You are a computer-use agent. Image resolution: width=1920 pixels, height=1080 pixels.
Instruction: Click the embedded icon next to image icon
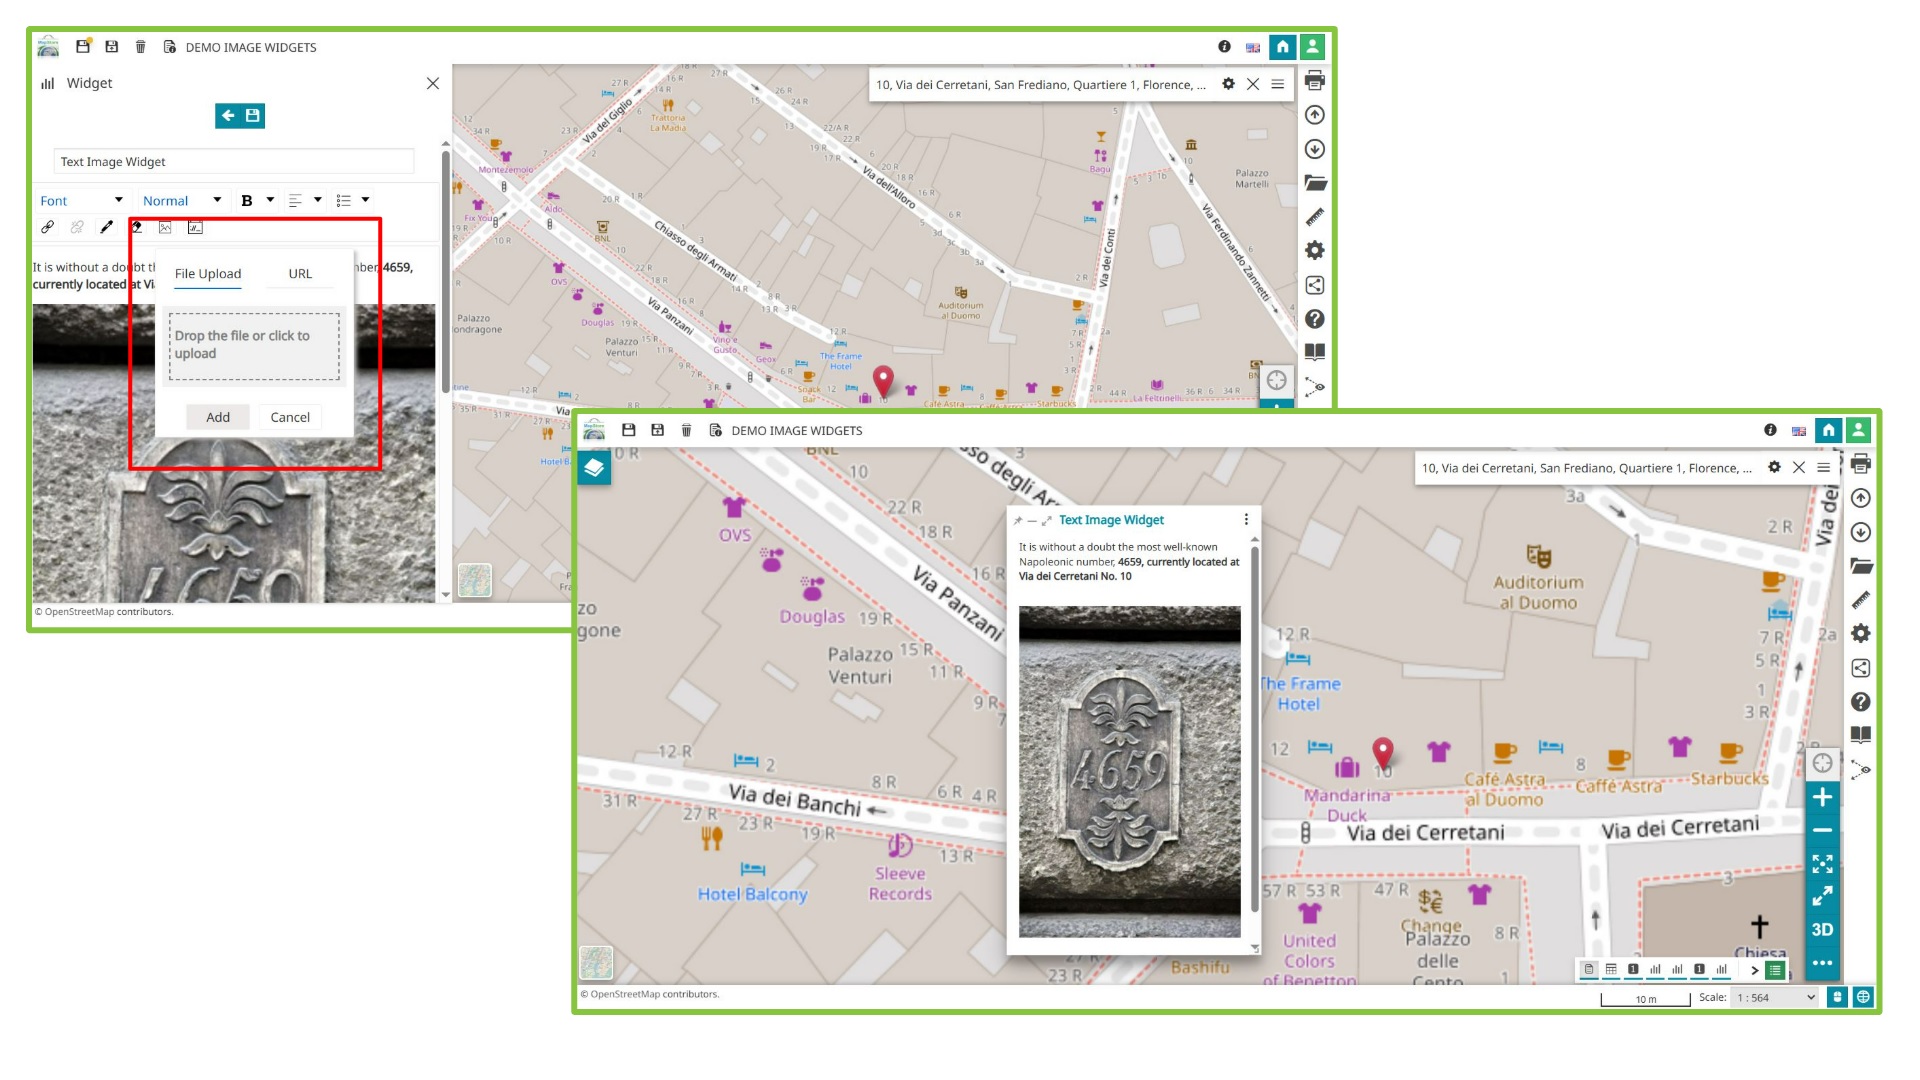[x=195, y=227]
